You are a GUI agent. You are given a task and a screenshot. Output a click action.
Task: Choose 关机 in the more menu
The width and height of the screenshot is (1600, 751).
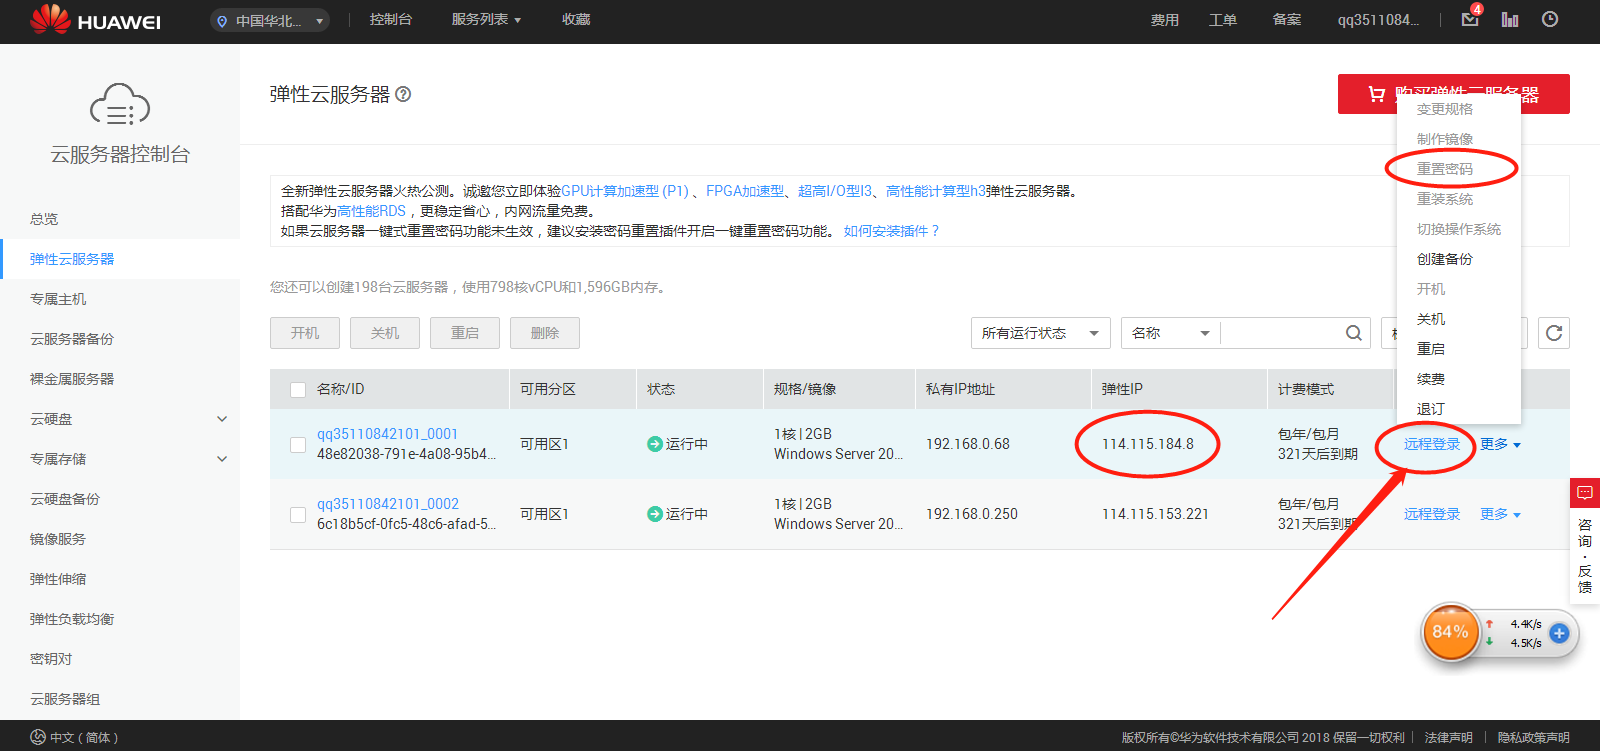[1431, 319]
